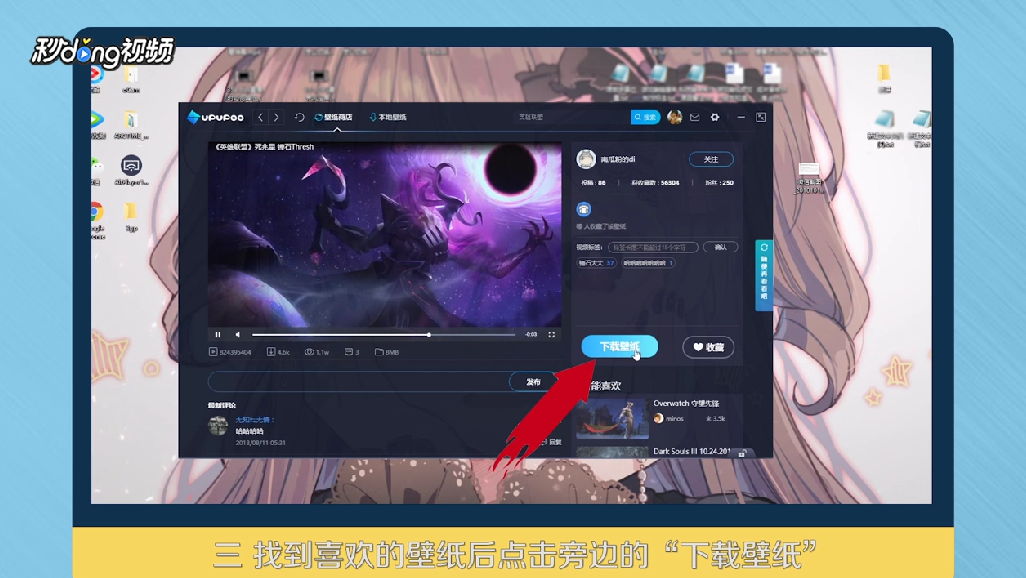Click the comment text input box

359,382
